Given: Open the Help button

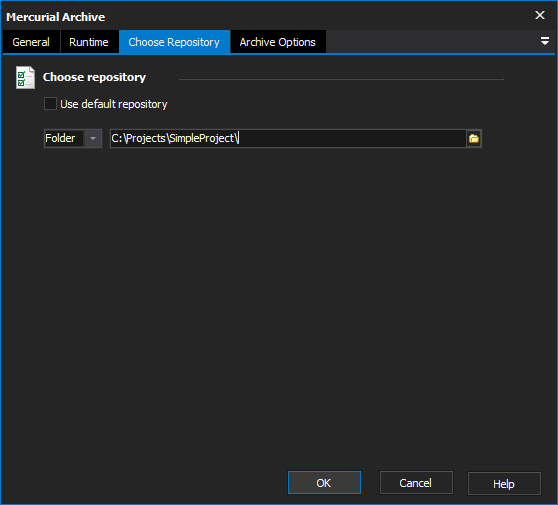Looking at the screenshot, I should pyautogui.click(x=504, y=483).
